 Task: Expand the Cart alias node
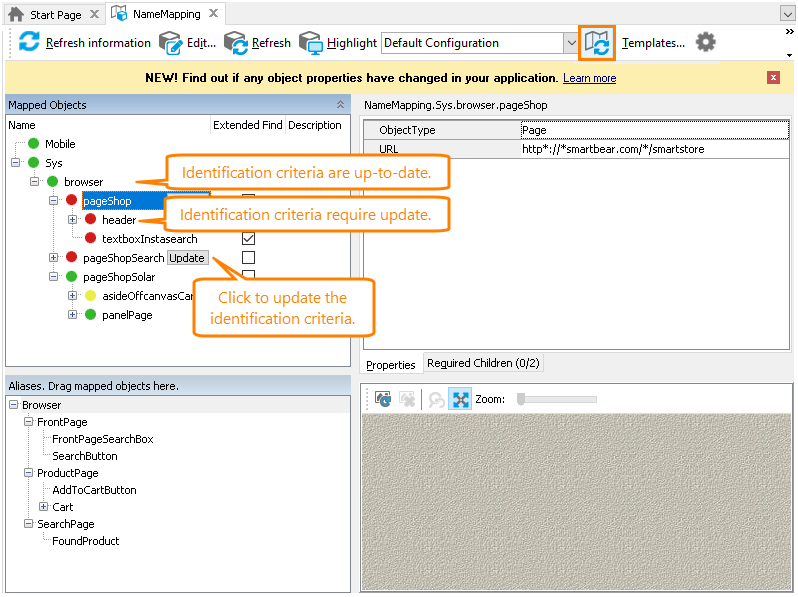point(43,507)
